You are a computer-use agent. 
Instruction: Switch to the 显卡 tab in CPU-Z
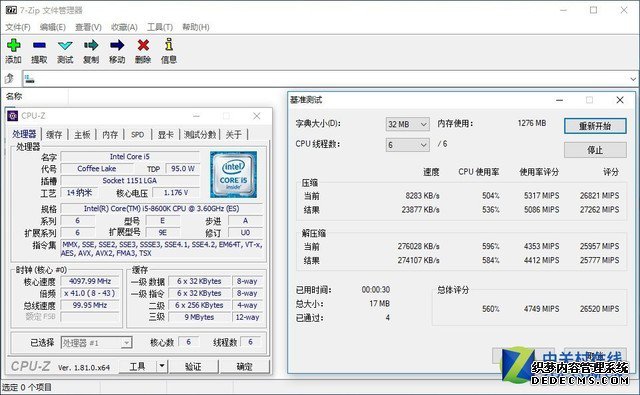click(165, 135)
